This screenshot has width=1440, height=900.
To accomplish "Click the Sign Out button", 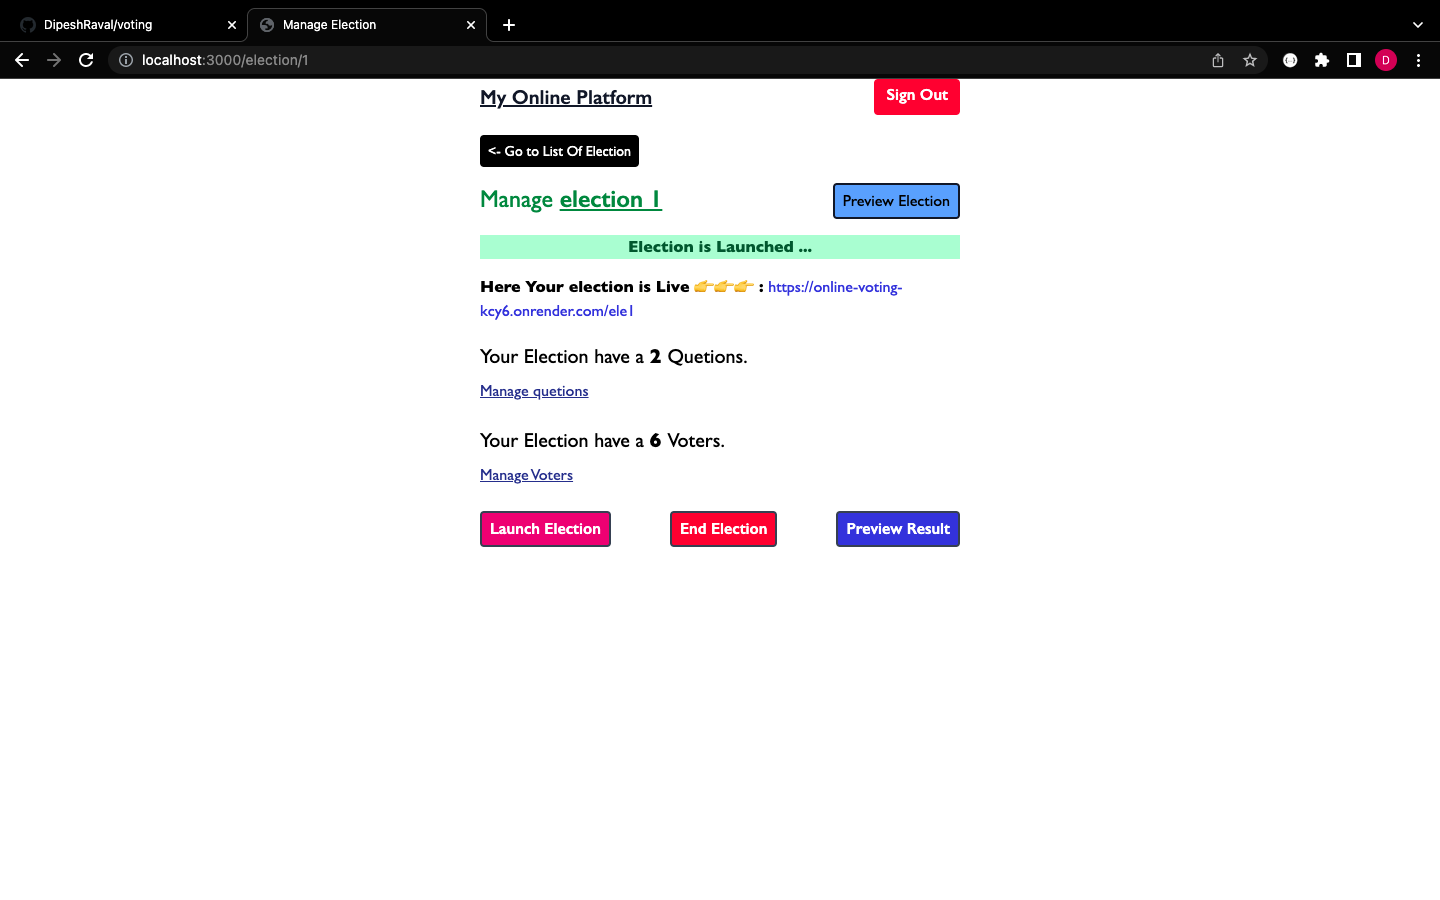I will 916,96.
